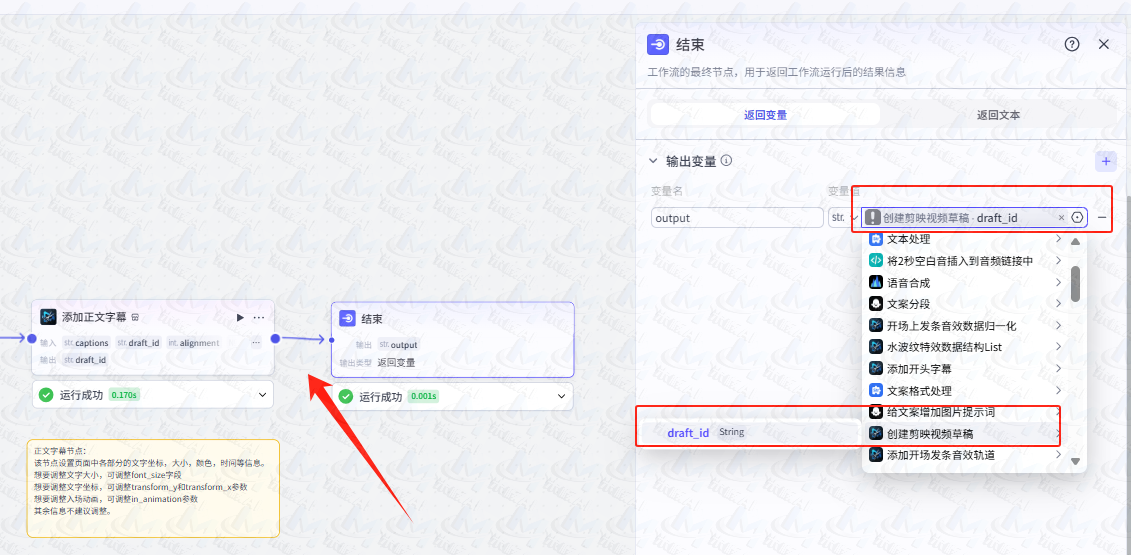Click the 给文案增加图片提示词 icon
The width and height of the screenshot is (1131, 555).
(x=876, y=412)
